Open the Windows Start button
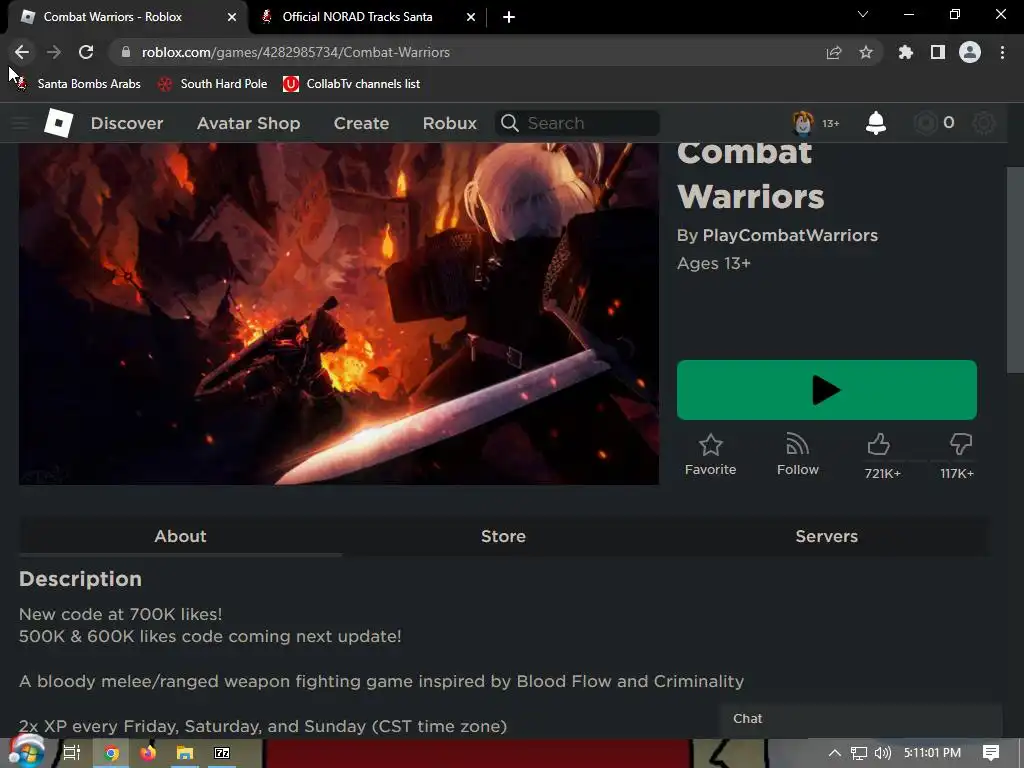 click(26, 753)
